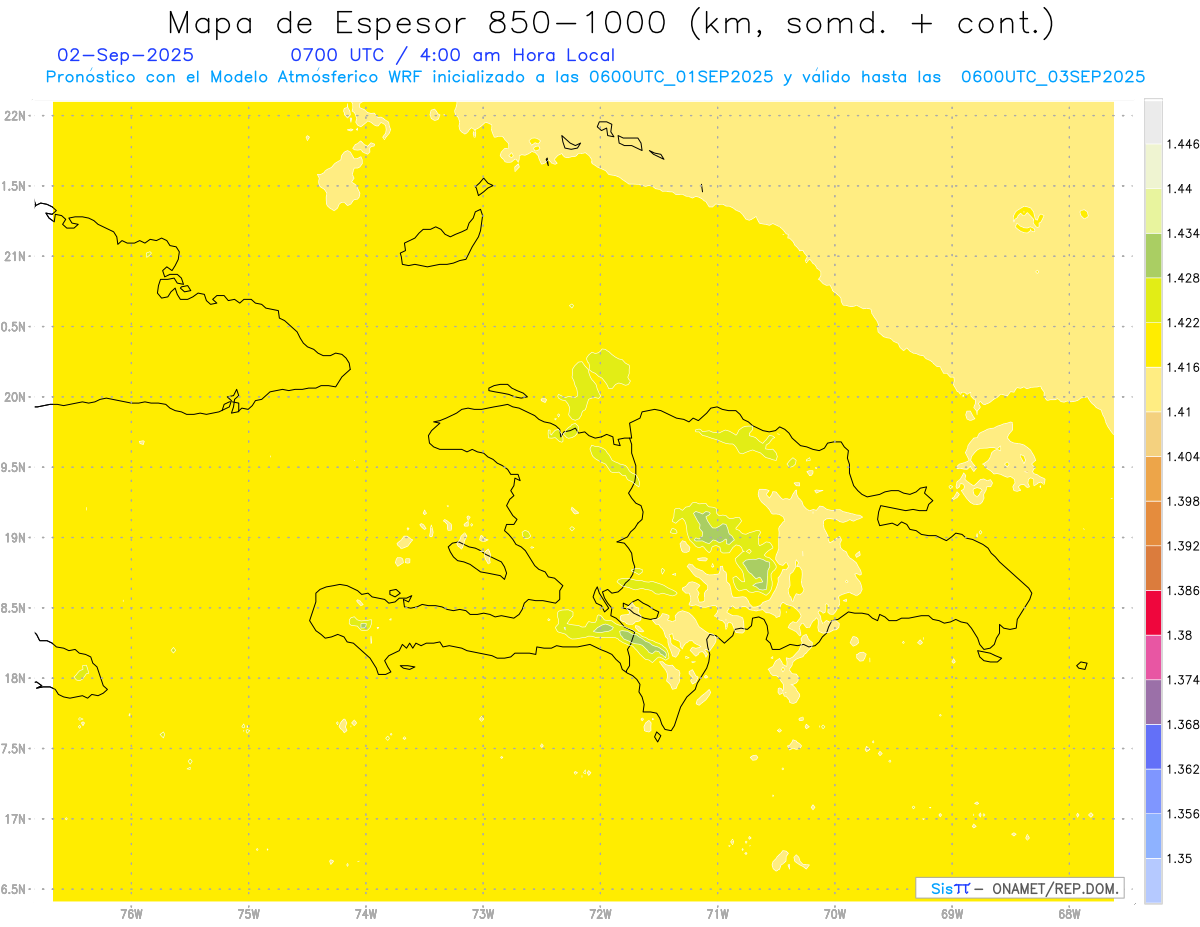Click the 21N latitude label
Viewport: 1200px width, 927px height.
15,257
